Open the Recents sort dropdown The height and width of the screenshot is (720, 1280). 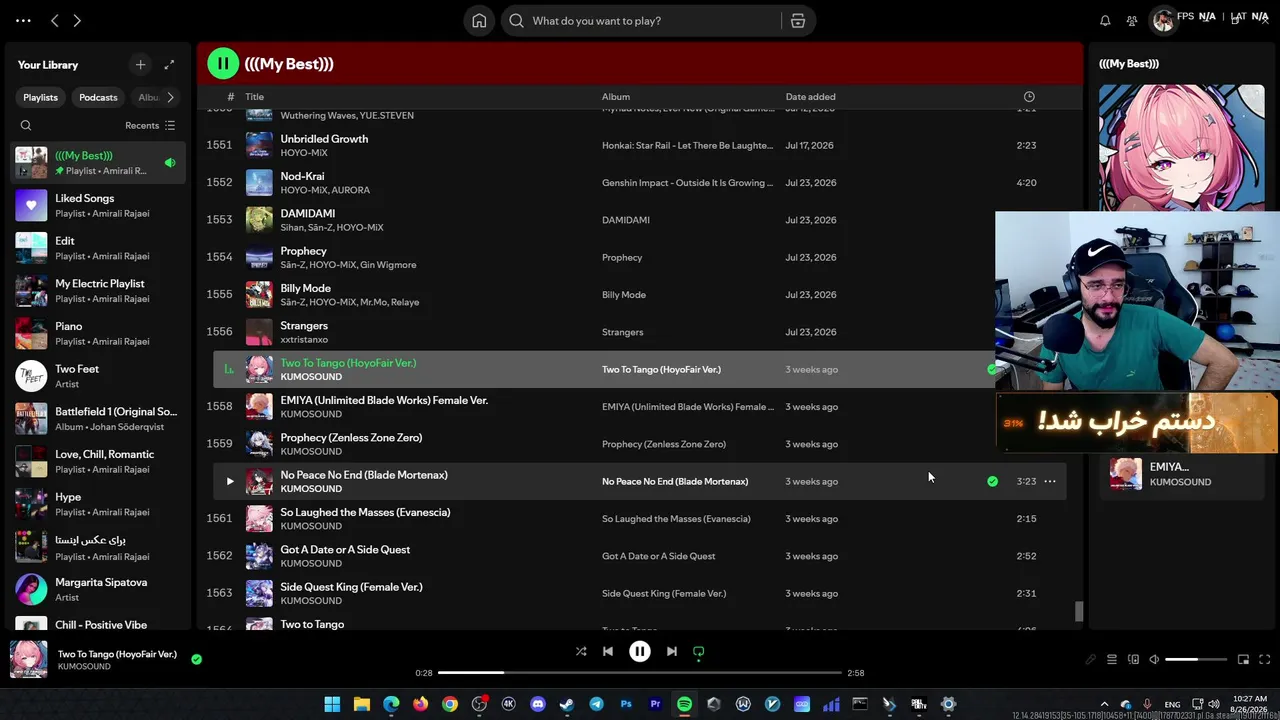[150, 126]
